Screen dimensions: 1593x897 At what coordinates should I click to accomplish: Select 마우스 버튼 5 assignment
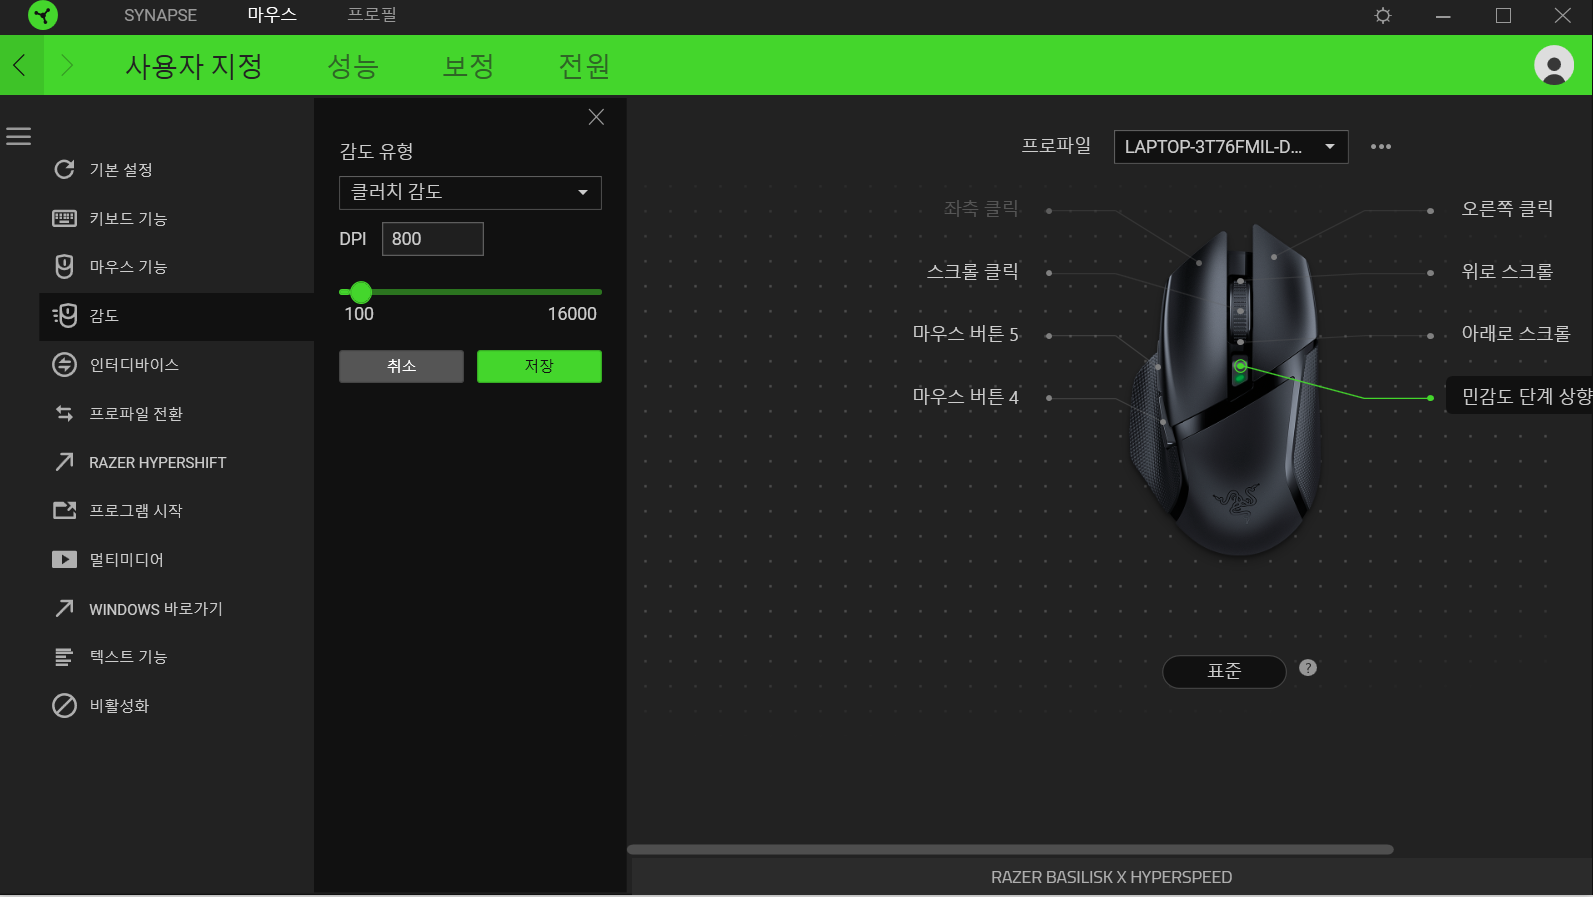click(x=966, y=334)
